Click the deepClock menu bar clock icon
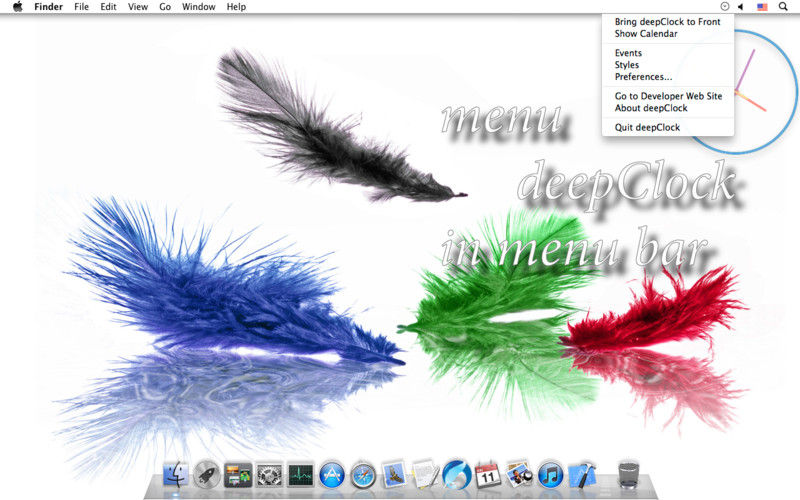Image resolution: width=800 pixels, height=500 pixels. (x=724, y=7)
